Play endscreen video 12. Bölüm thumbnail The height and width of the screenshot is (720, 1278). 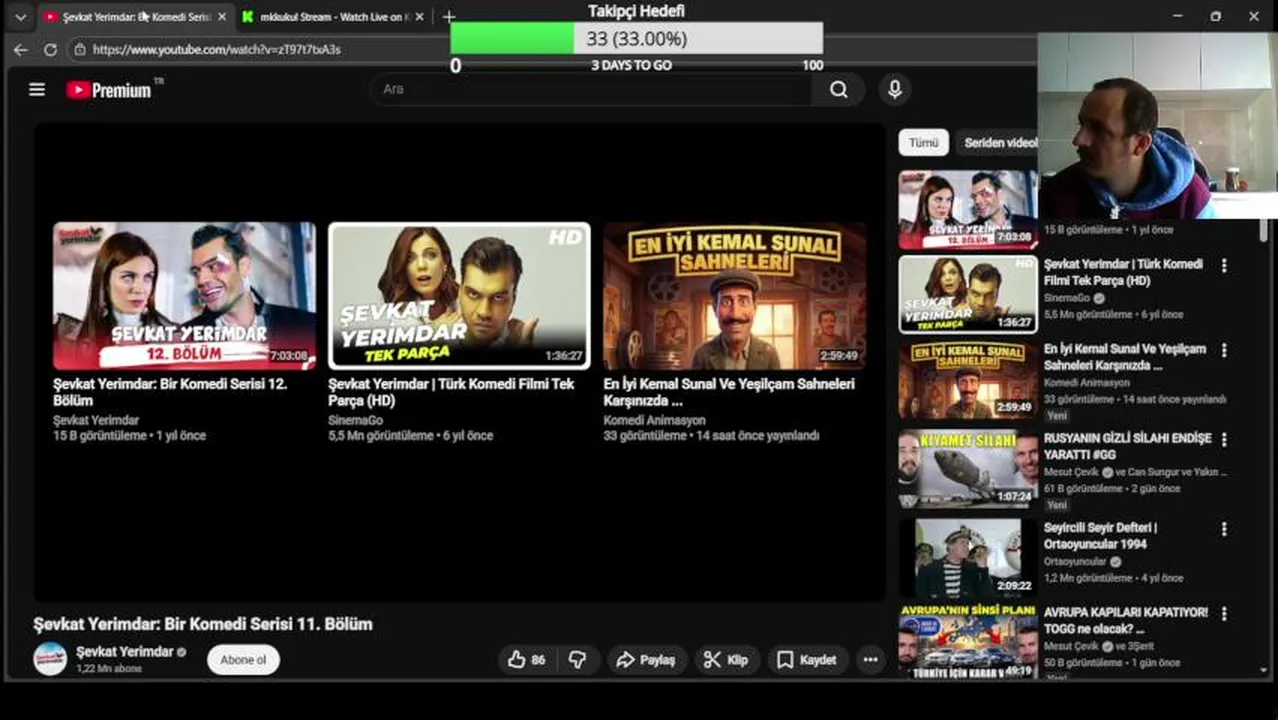(185, 296)
